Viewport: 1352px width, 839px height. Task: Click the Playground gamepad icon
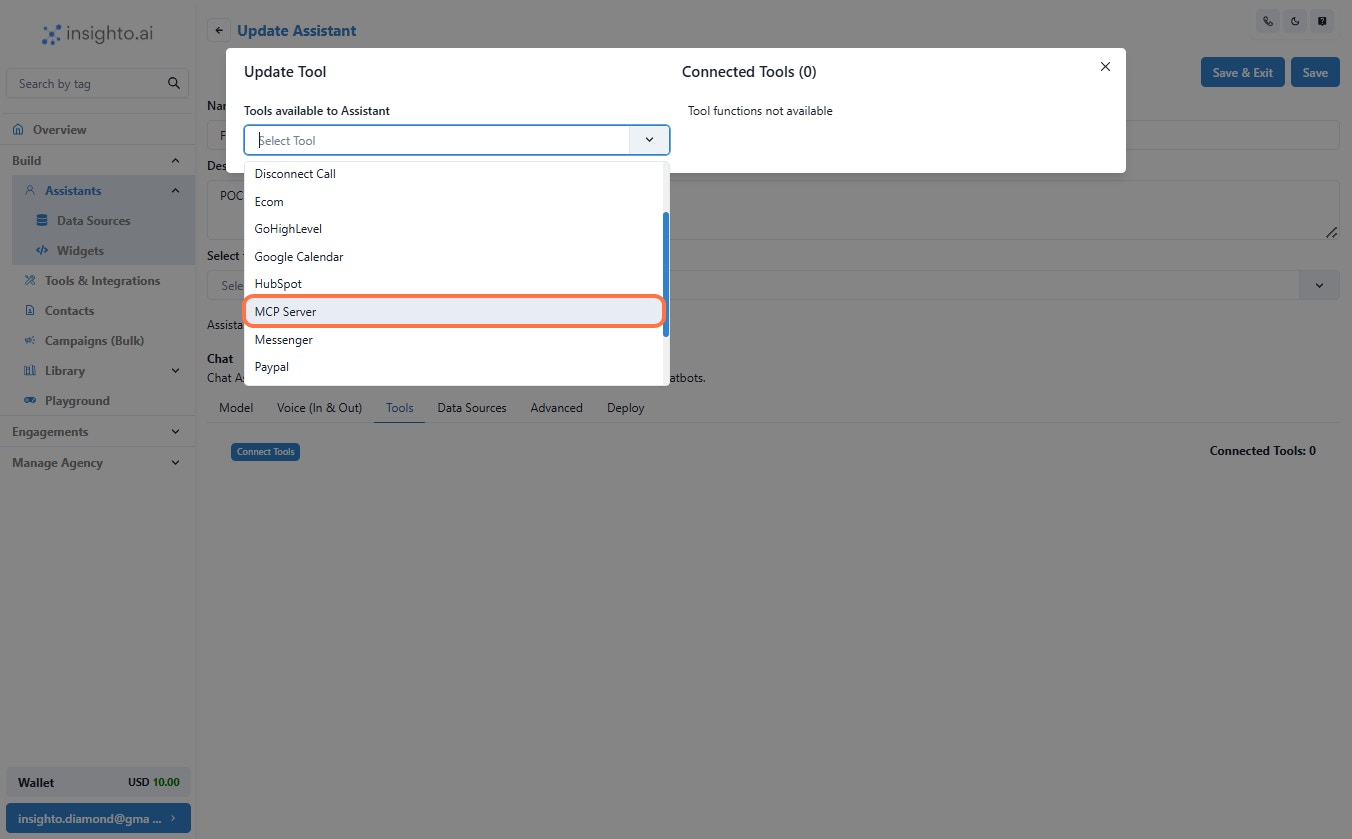(x=30, y=401)
